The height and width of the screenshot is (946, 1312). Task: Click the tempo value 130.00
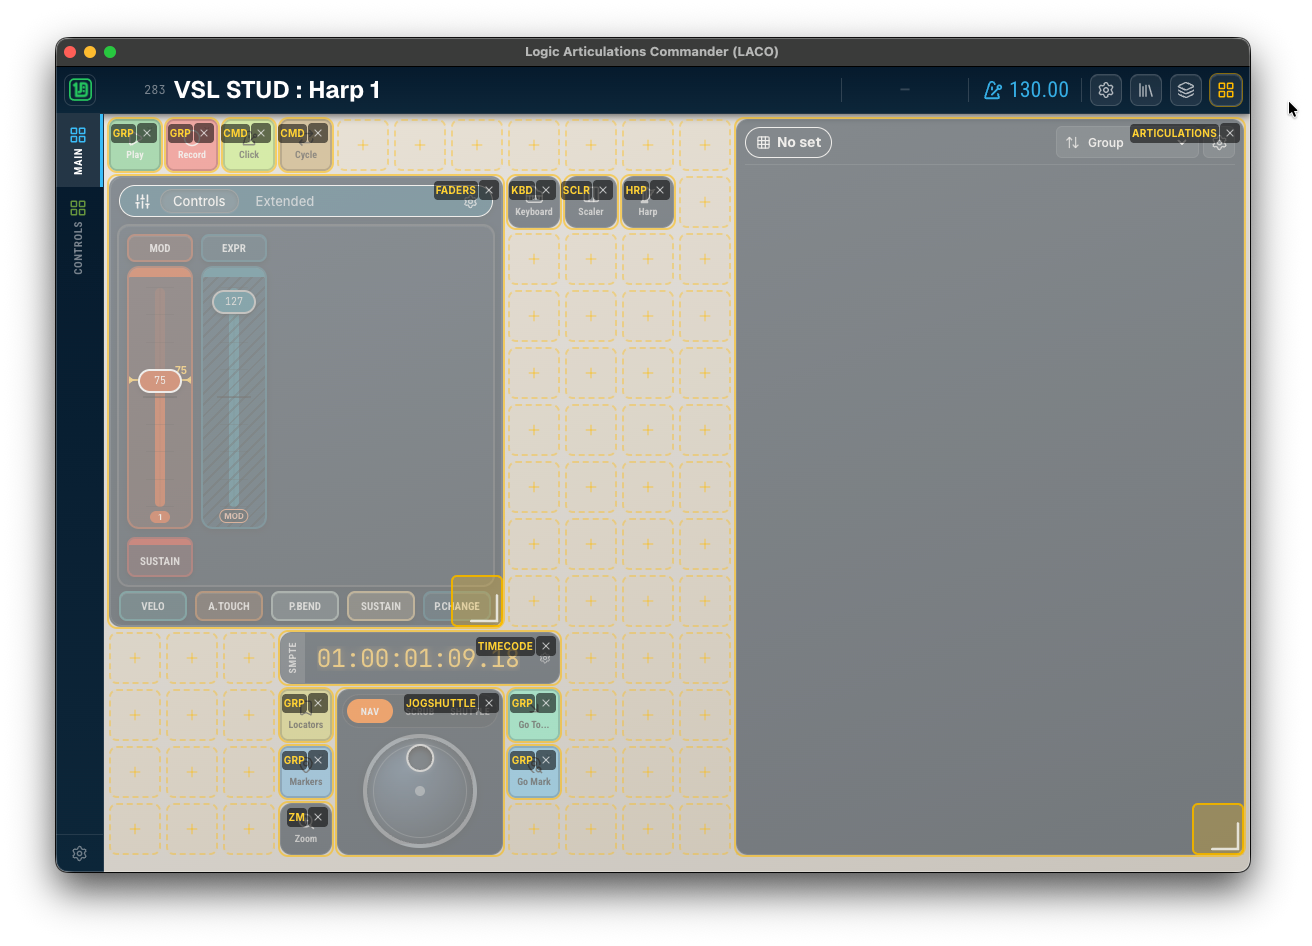tap(1039, 90)
